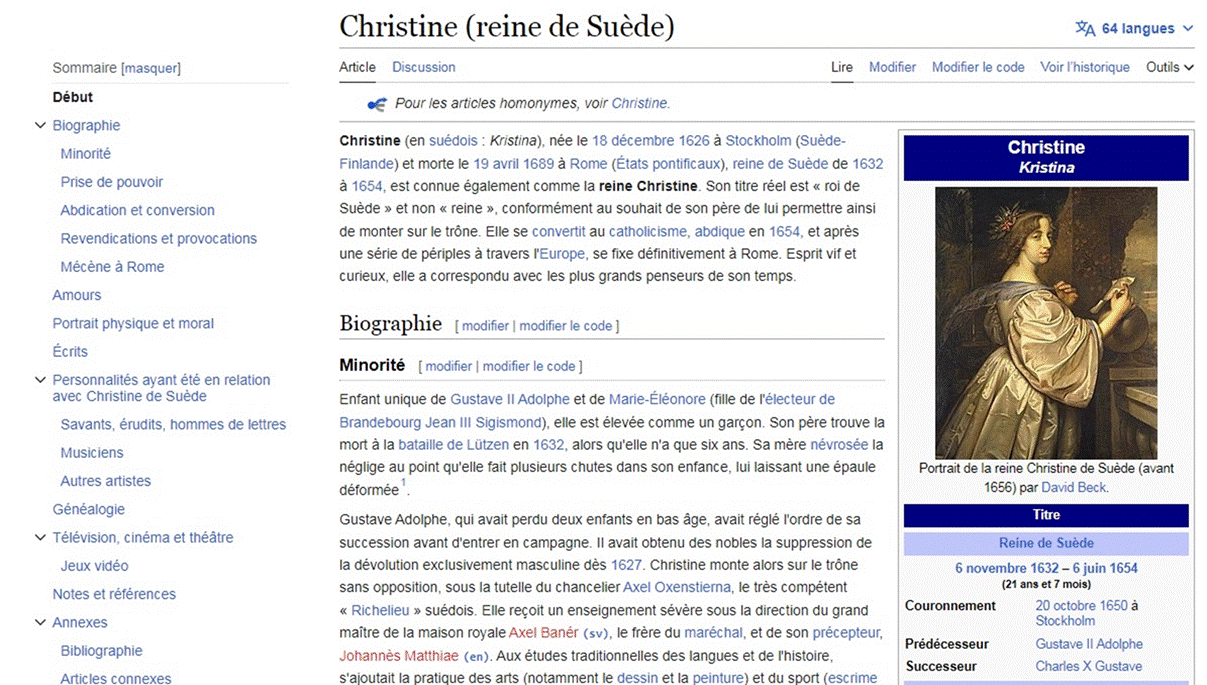
Task: Collapse the Biographie section in sidebar
Action: coord(40,125)
